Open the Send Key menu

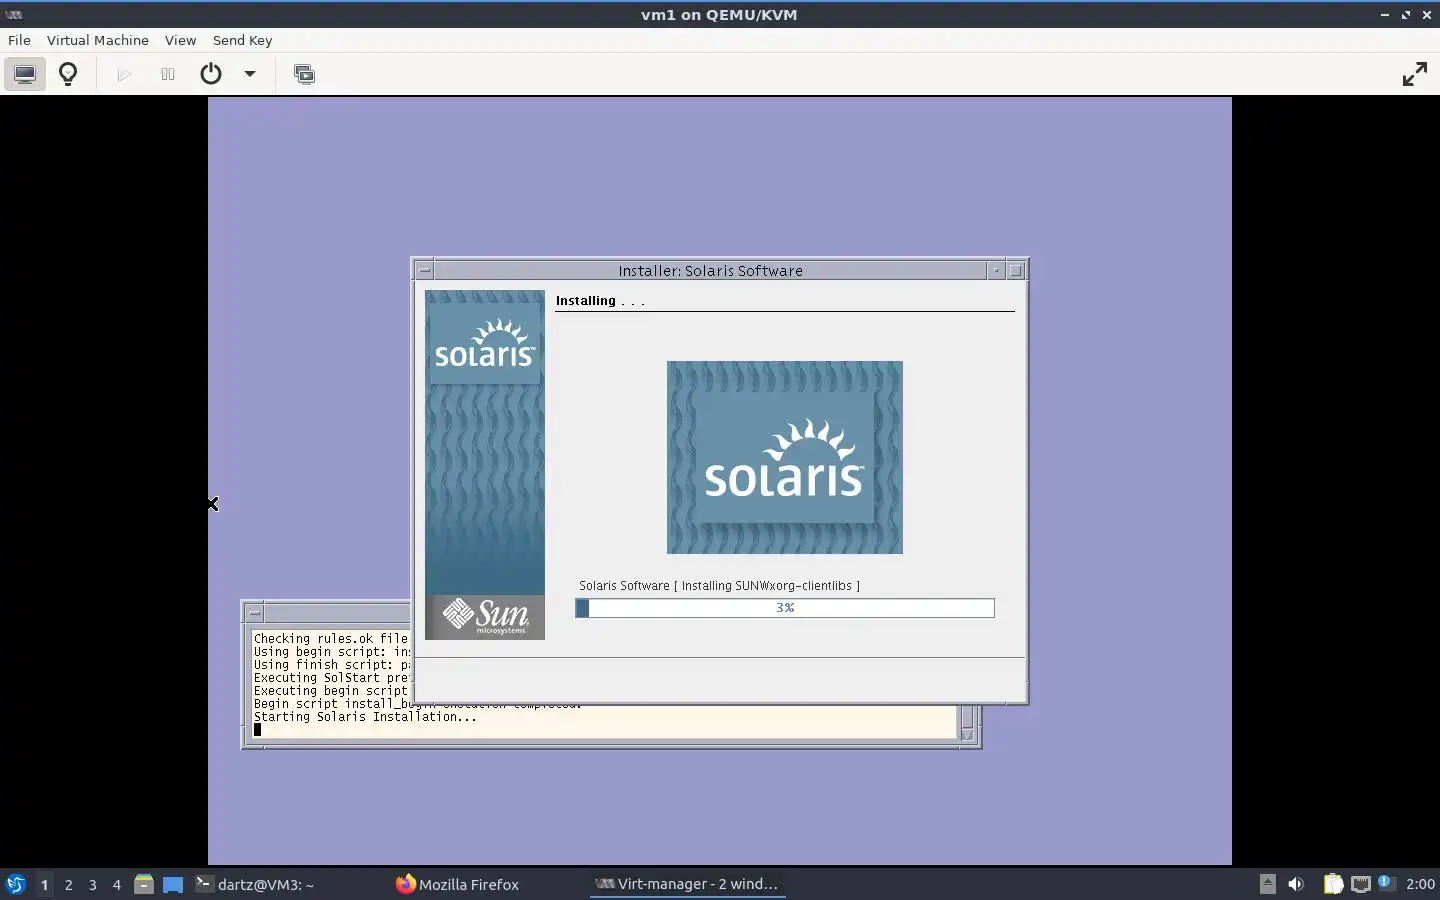(x=242, y=40)
